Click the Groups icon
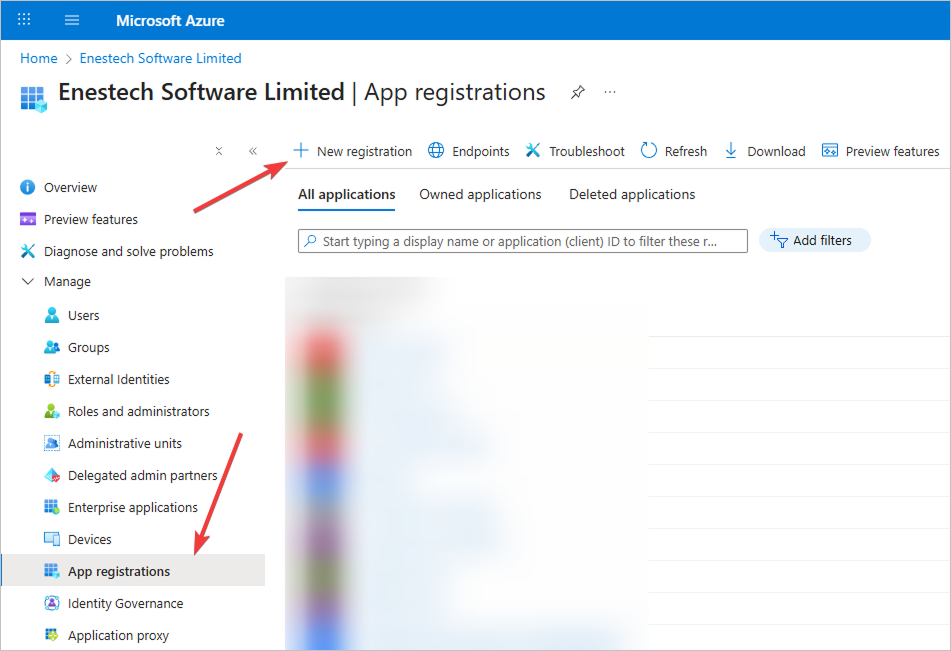Image resolution: width=951 pixels, height=651 pixels. [x=52, y=347]
